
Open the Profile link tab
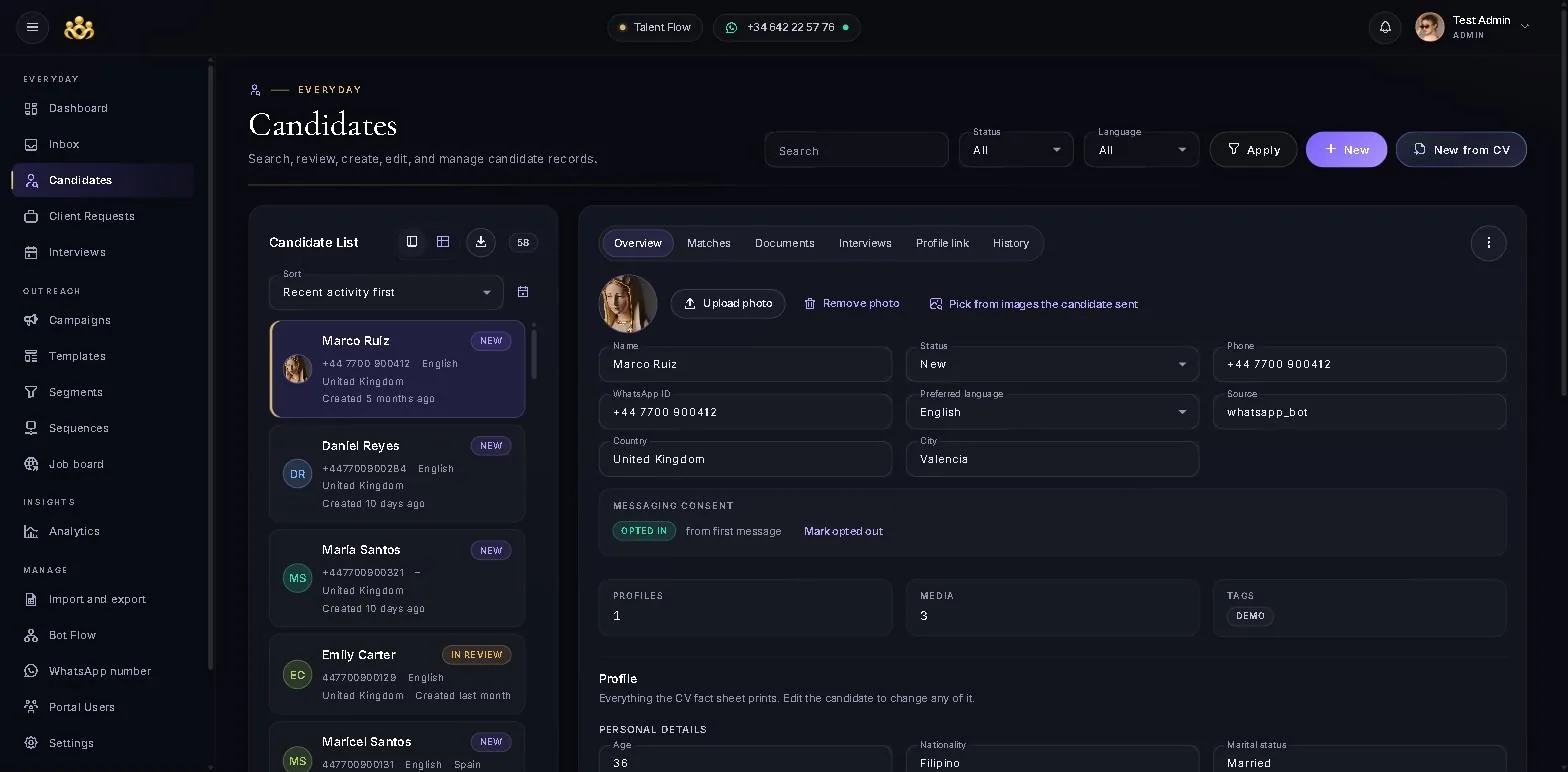tap(942, 243)
